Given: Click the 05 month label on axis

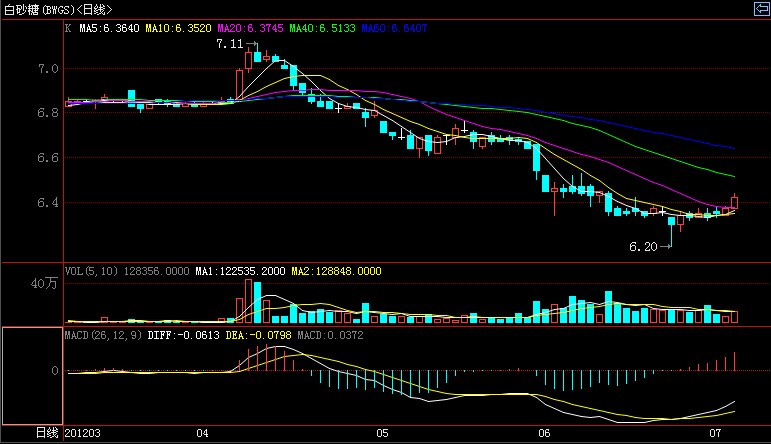Looking at the screenshot, I should click(382, 433).
